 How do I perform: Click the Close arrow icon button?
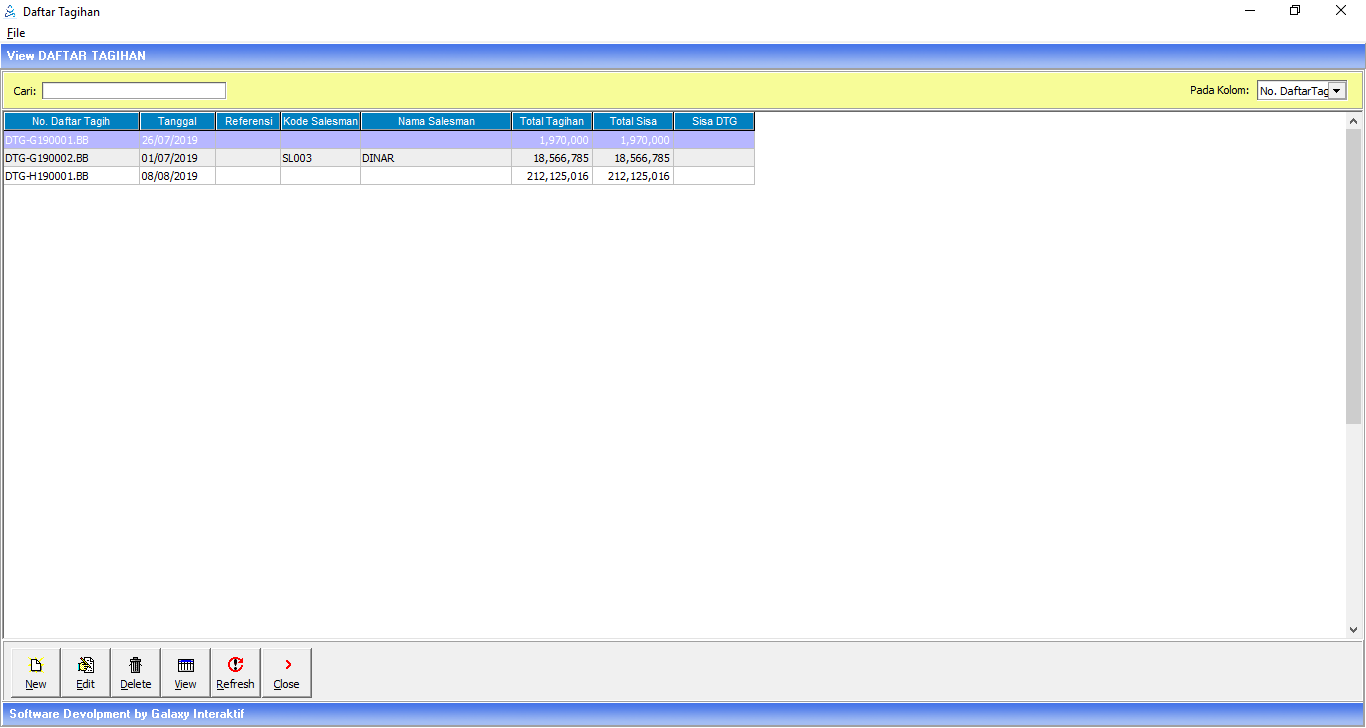point(287,672)
